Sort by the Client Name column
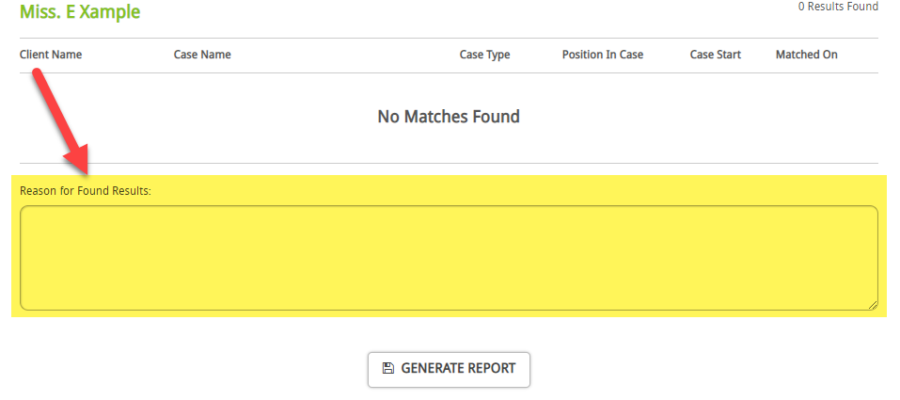Image resolution: width=900 pixels, height=400 pixels. point(51,55)
